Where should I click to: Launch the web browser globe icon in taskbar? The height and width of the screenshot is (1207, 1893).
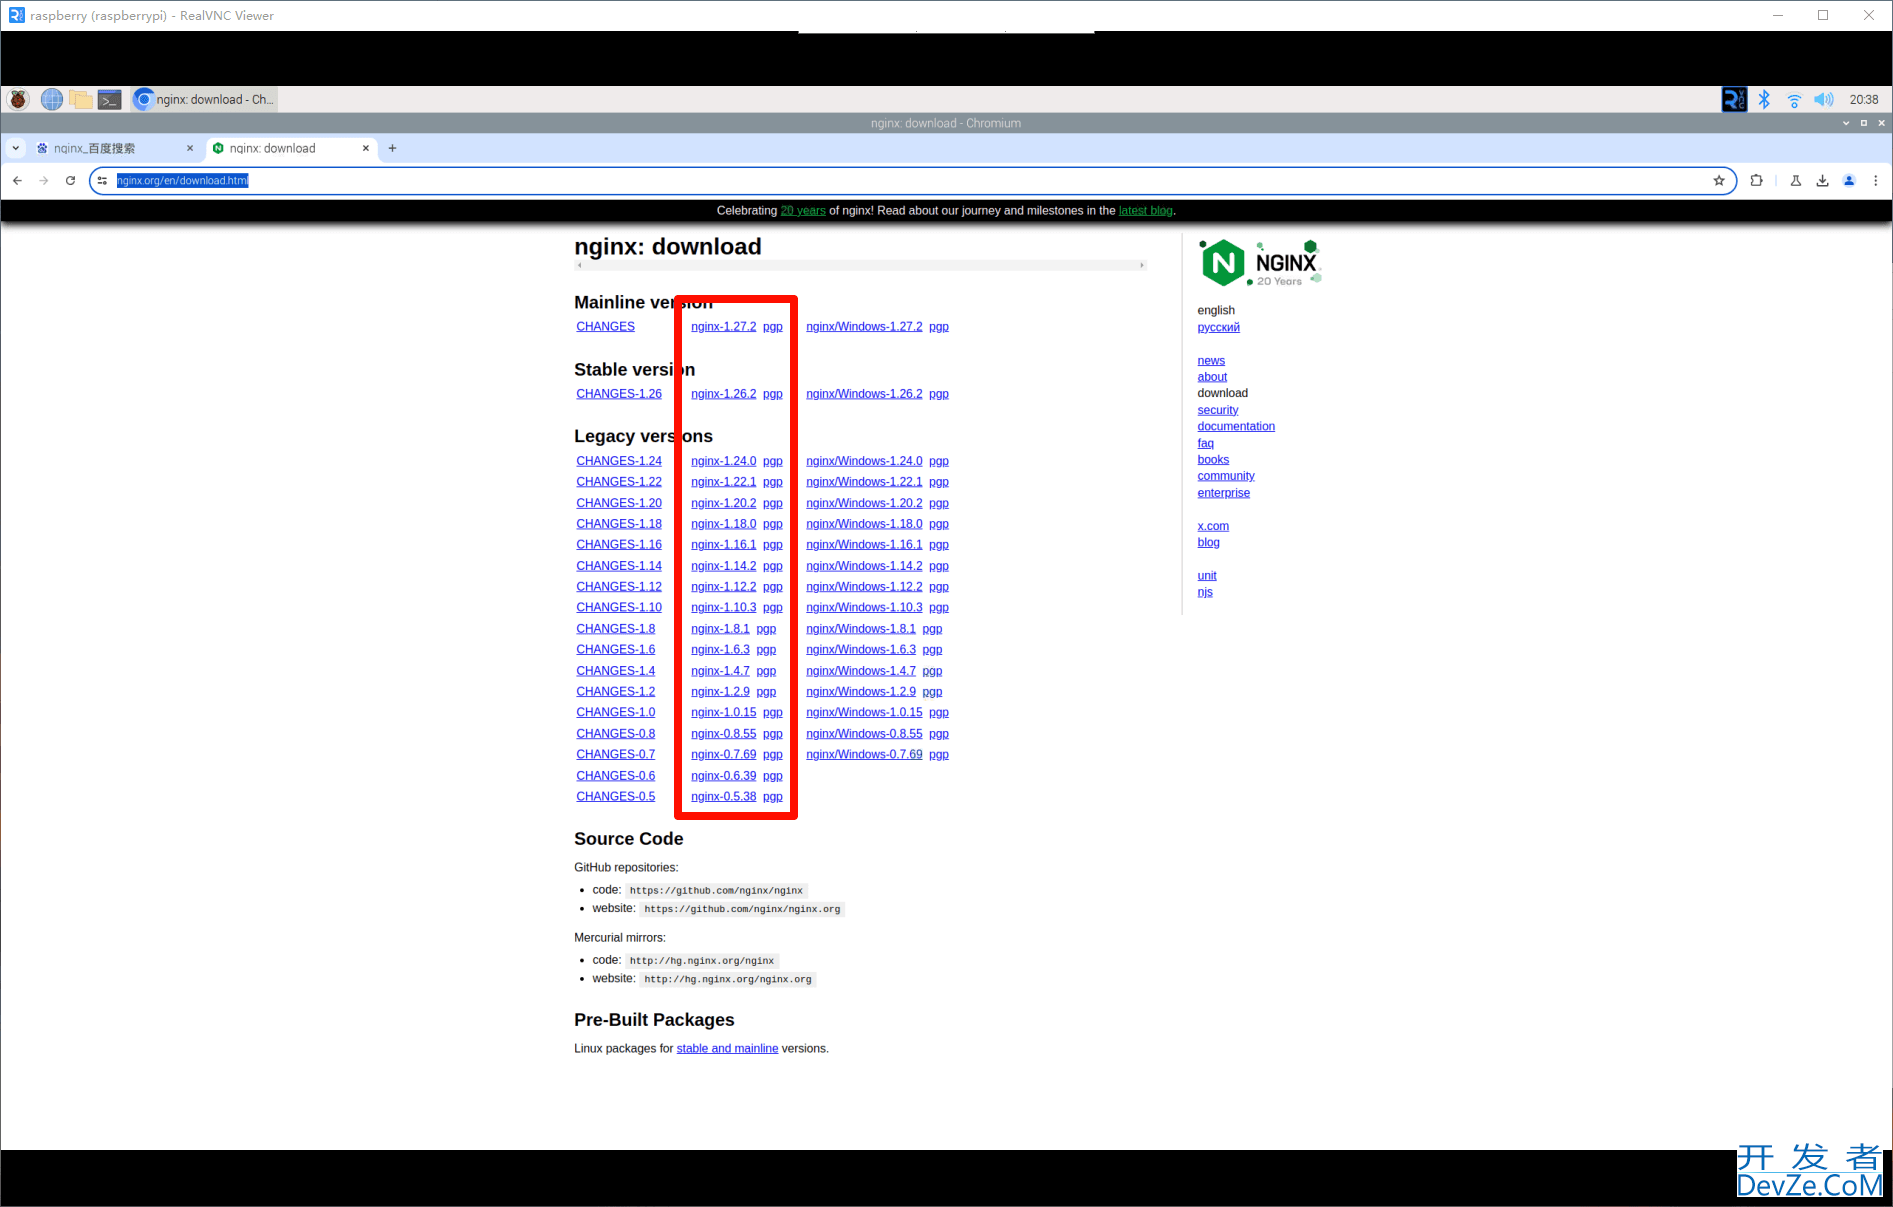(x=52, y=99)
